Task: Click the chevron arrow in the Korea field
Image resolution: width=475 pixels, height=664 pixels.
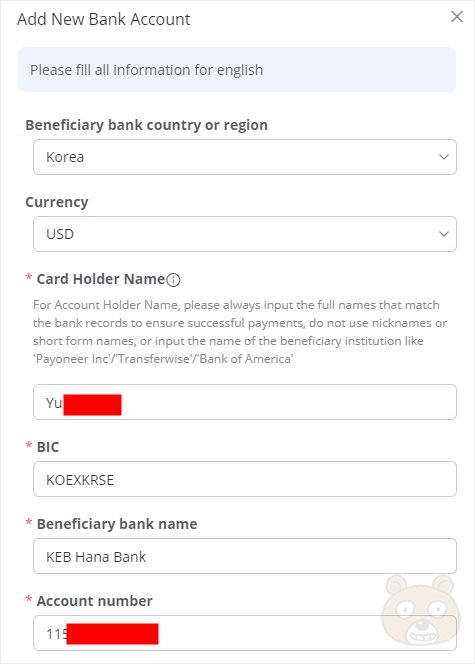Action: (444, 157)
